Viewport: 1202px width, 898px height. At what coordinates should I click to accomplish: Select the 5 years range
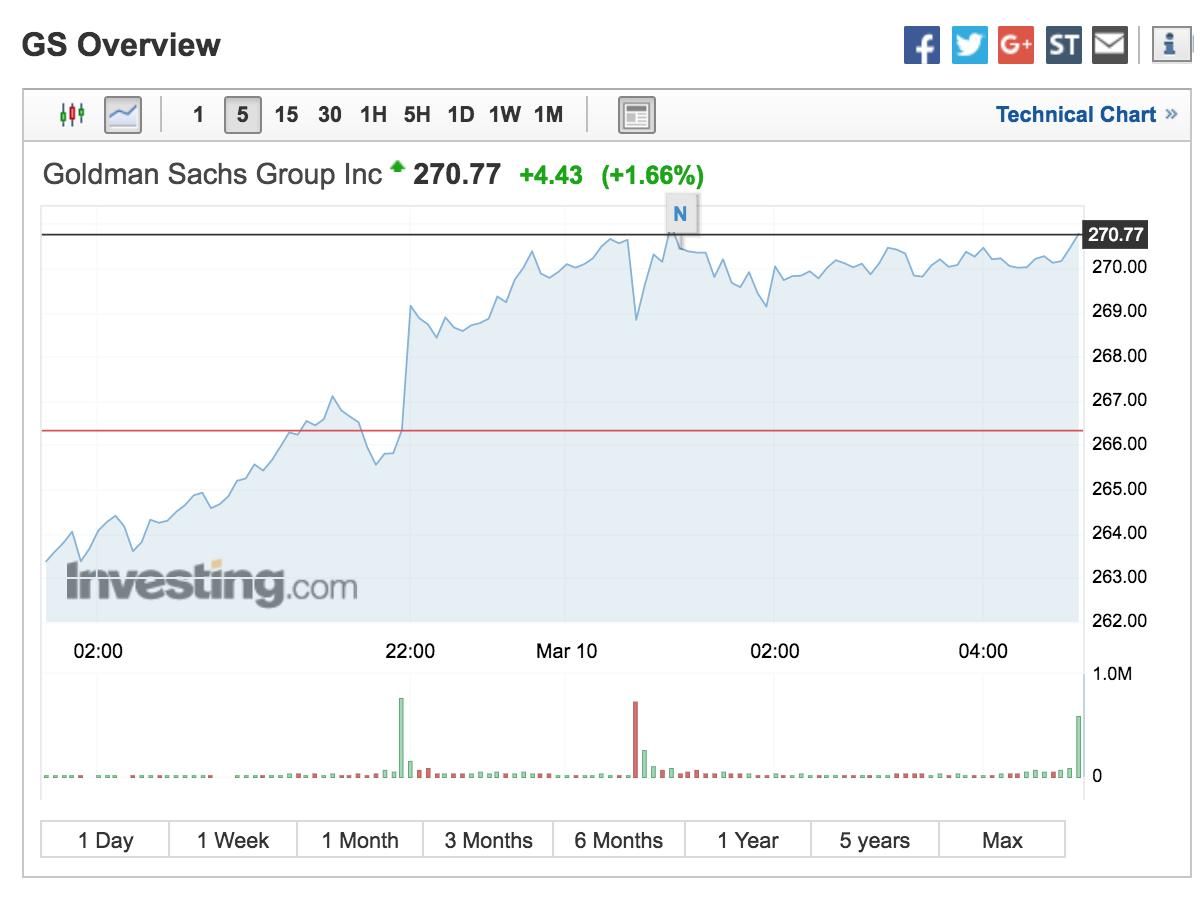[x=875, y=840]
